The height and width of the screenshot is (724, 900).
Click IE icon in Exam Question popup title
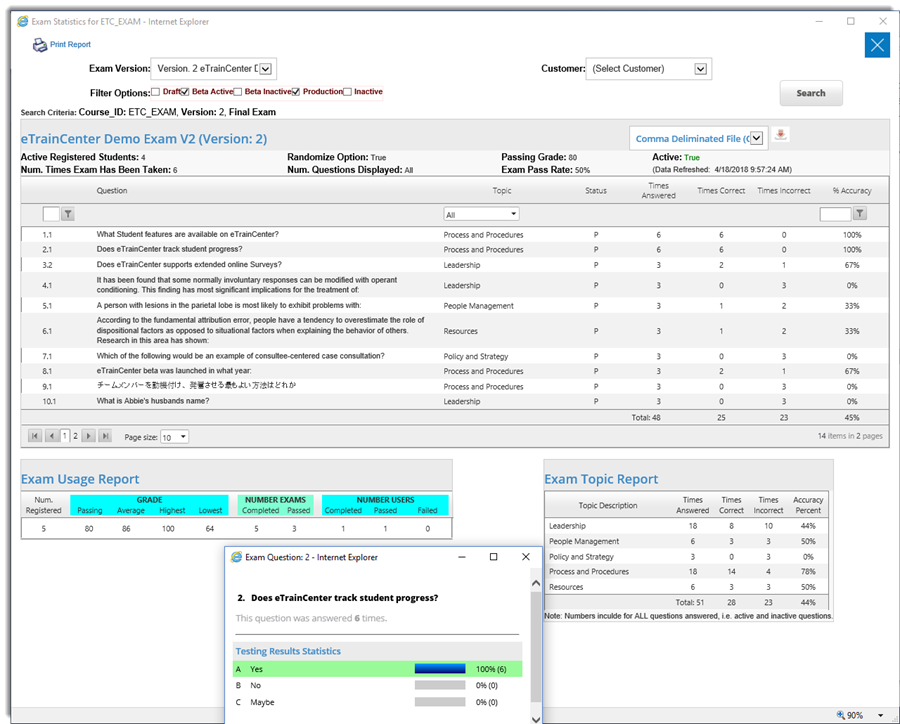coord(236,557)
